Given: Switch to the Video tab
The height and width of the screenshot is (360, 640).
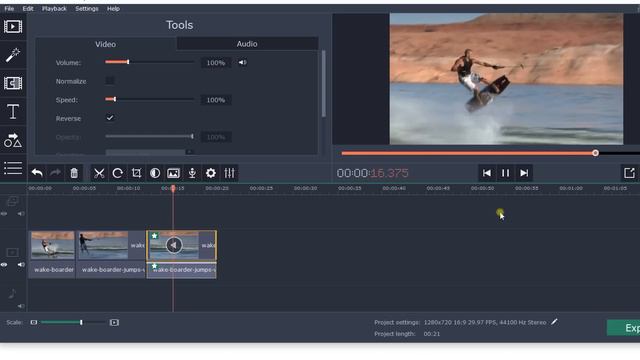Looking at the screenshot, I should pos(106,44).
